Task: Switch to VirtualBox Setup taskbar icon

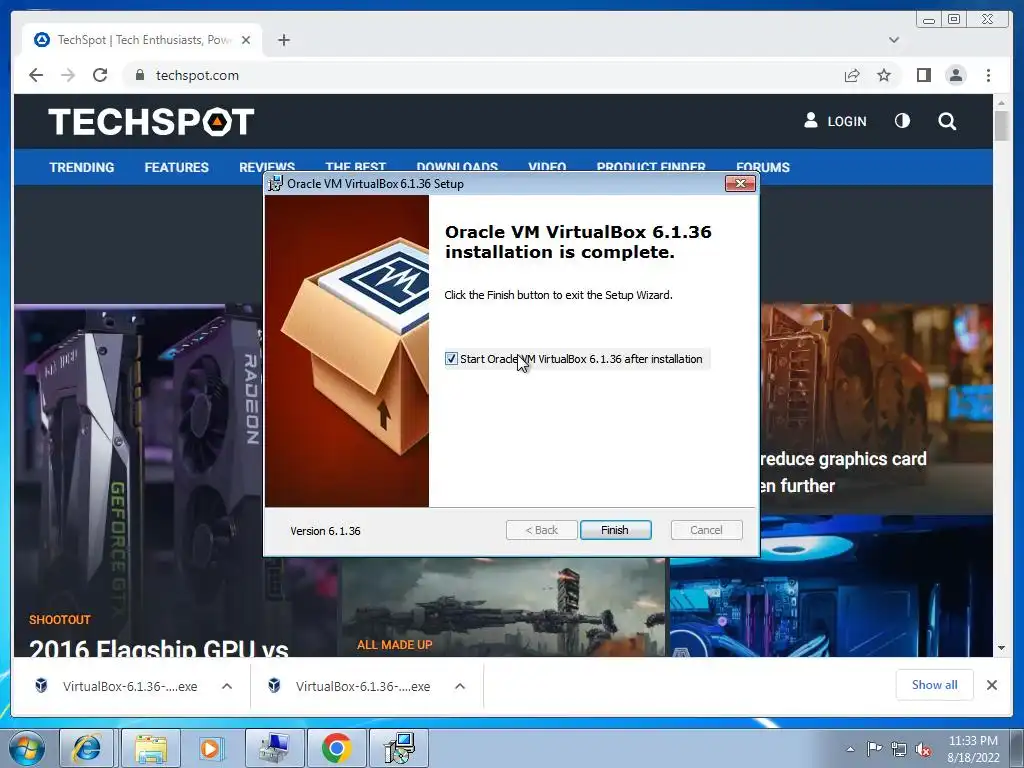Action: pyautogui.click(x=399, y=748)
